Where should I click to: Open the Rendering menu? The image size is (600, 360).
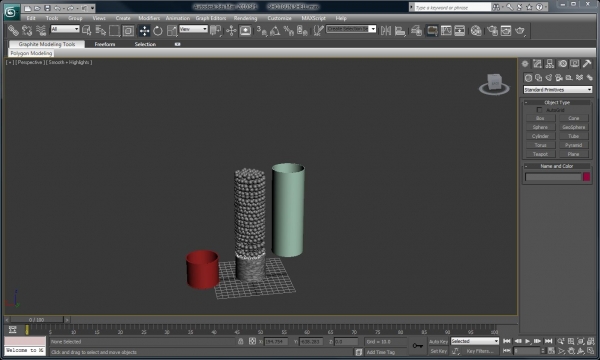(245, 18)
